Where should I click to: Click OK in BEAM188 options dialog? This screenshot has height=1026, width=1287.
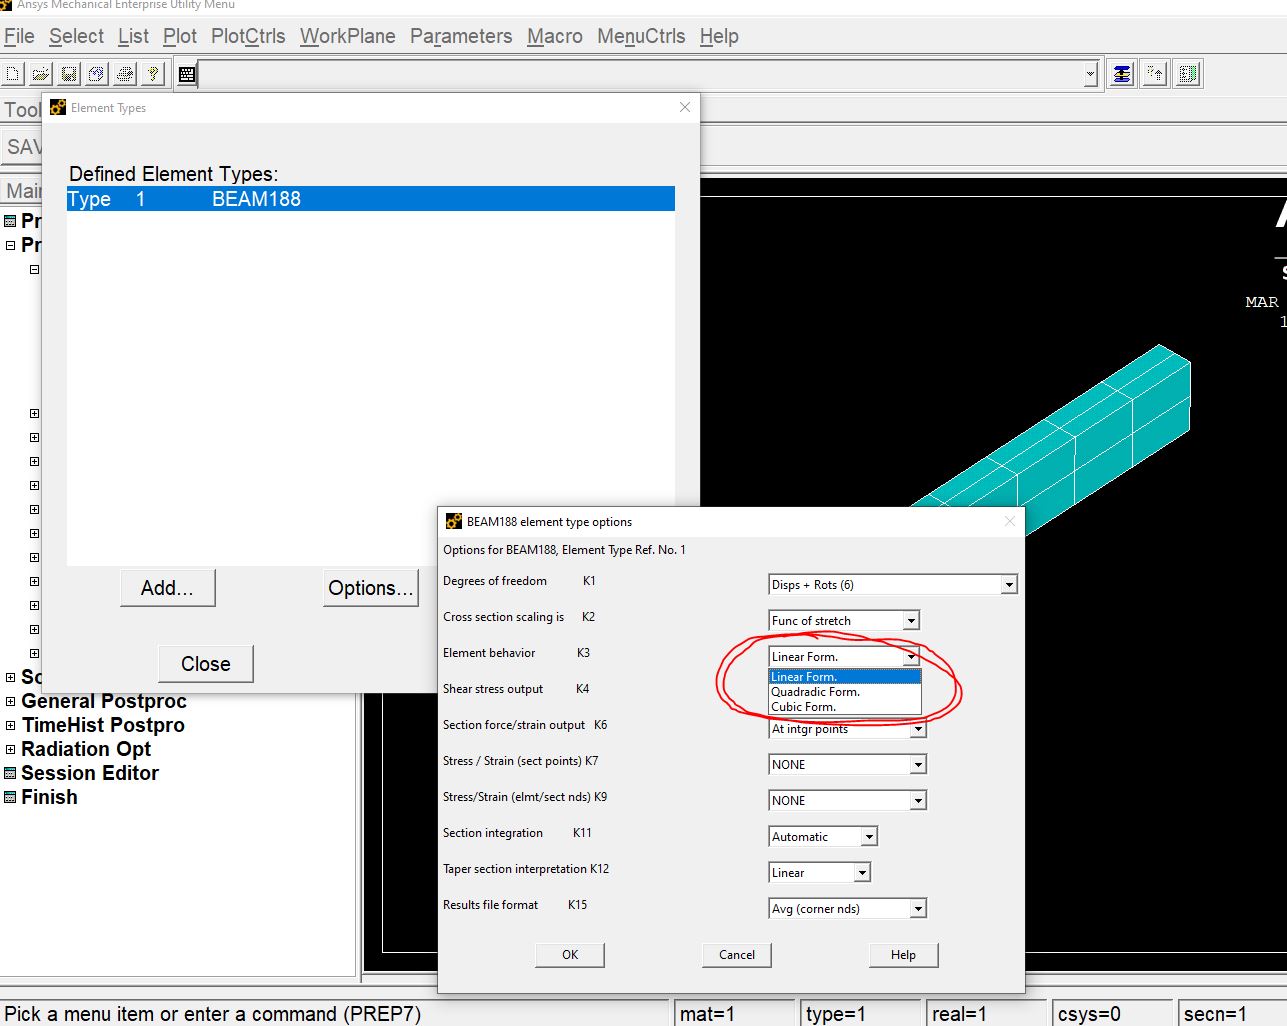(x=570, y=955)
